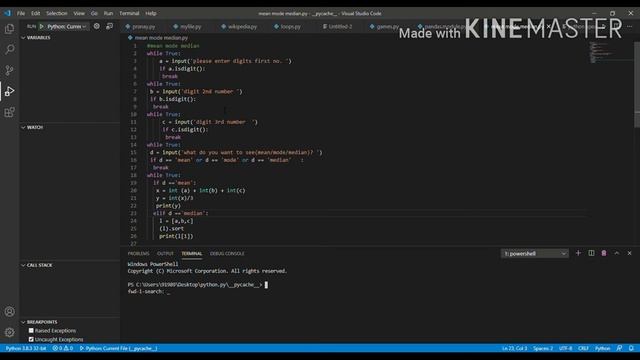Viewport: 640px width, 360px height.
Task: Click the mean mode median.py breadcrumb
Action: click(161, 38)
